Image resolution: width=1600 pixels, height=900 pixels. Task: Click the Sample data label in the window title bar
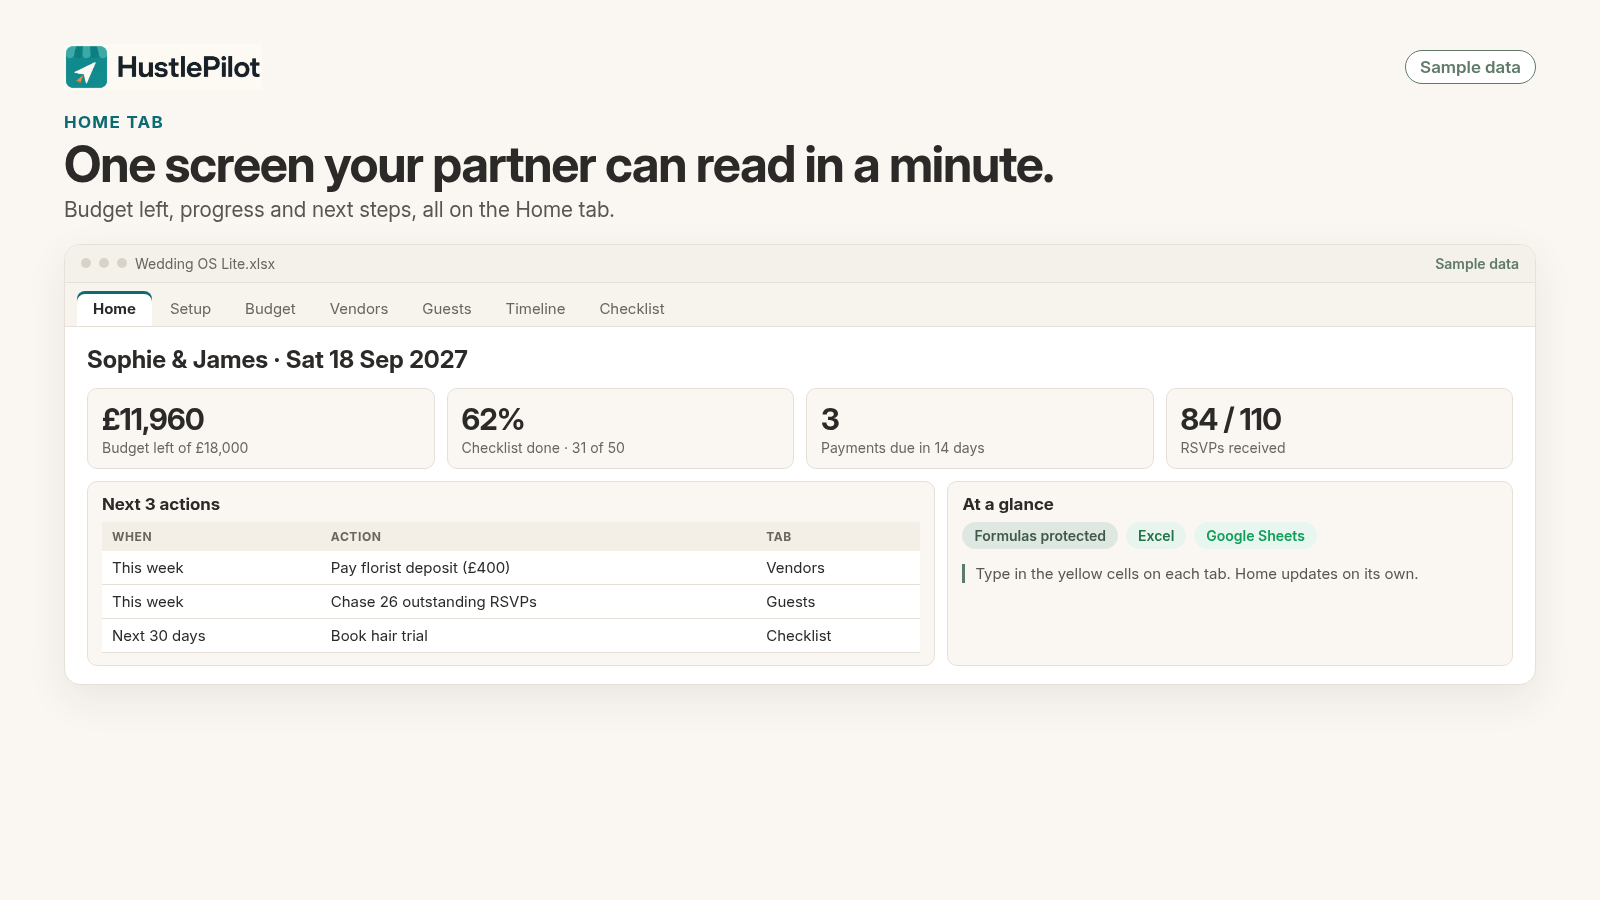pos(1477,264)
